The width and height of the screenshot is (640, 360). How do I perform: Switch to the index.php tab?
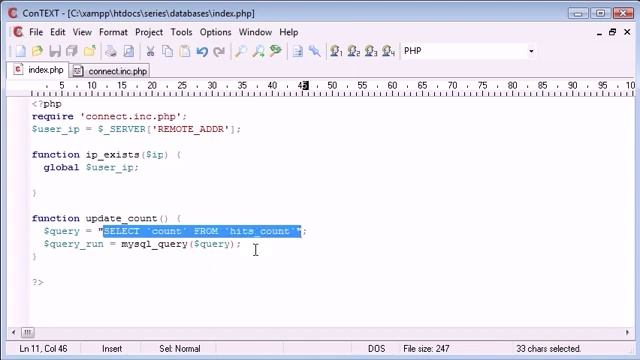[38, 70]
